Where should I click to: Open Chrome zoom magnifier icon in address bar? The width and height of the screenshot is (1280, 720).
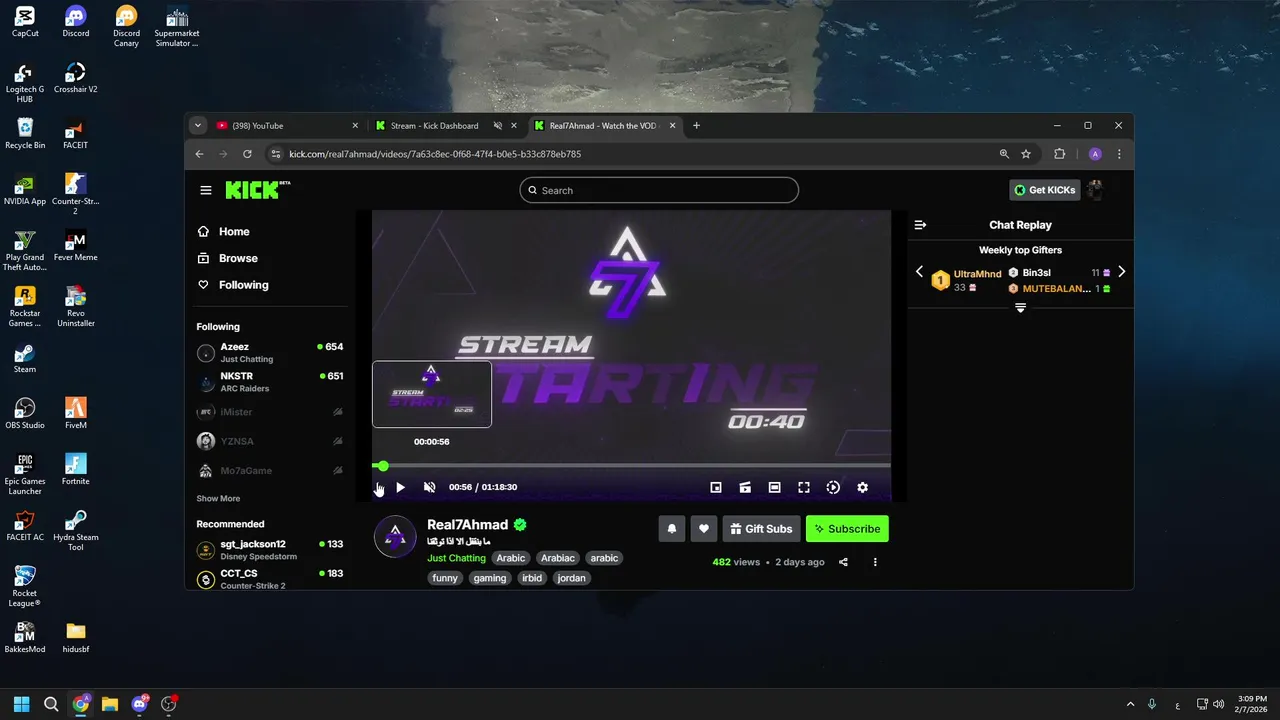1004,154
